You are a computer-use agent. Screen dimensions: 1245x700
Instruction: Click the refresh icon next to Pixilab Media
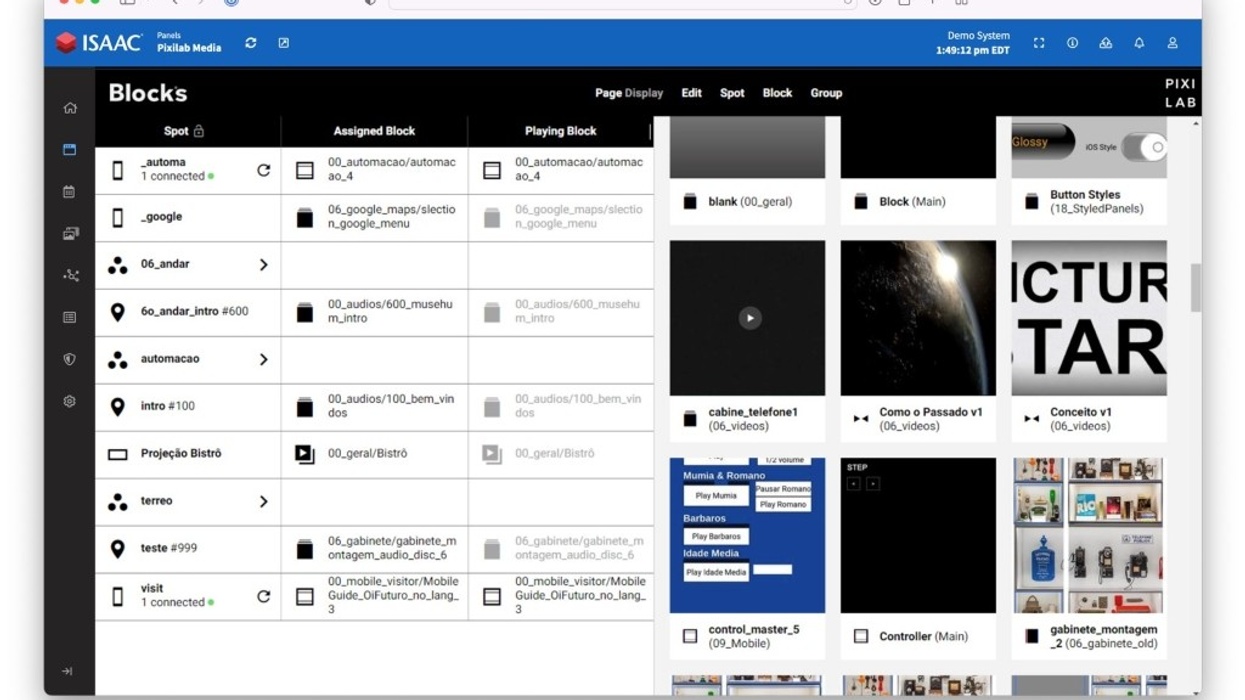pos(251,43)
